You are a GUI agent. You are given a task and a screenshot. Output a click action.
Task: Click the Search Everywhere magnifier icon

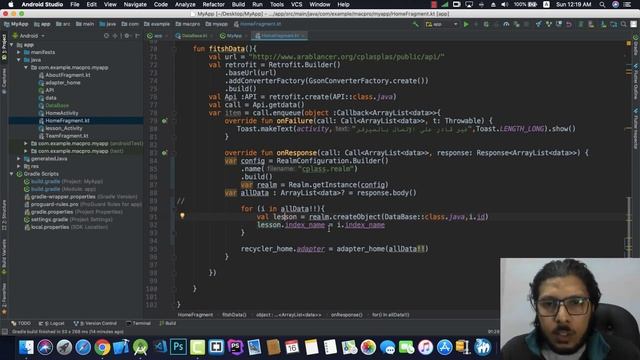pos(624,24)
